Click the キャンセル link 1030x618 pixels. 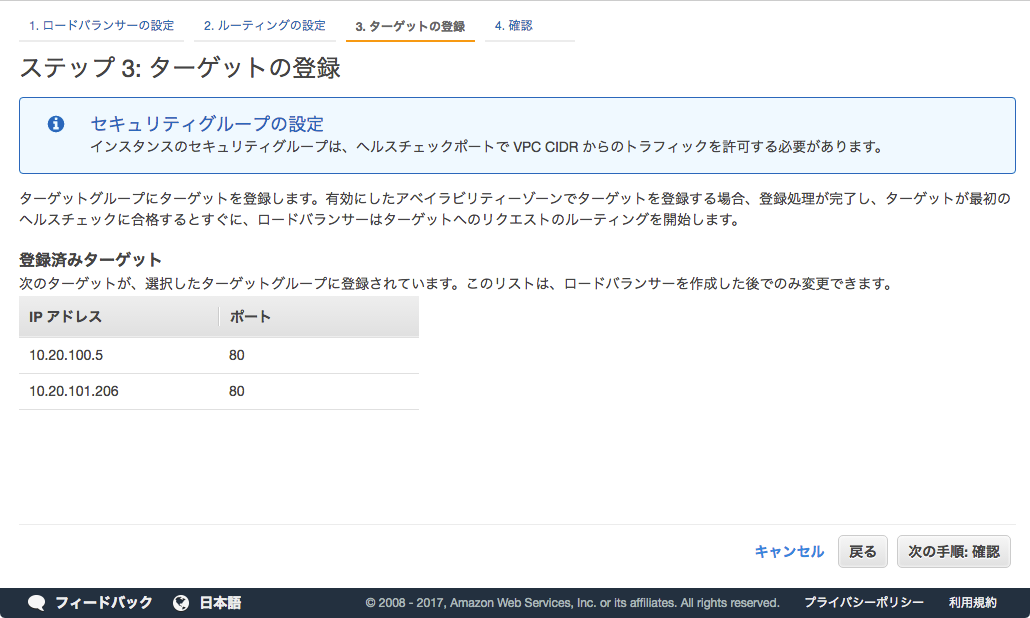[x=789, y=551]
